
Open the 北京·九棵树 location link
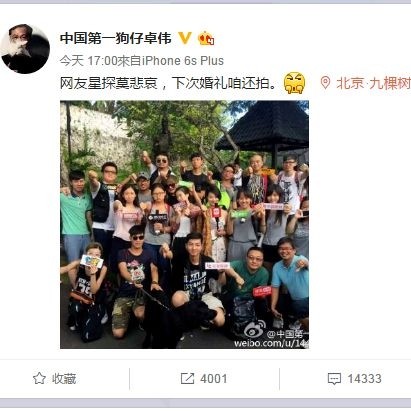click(374, 83)
